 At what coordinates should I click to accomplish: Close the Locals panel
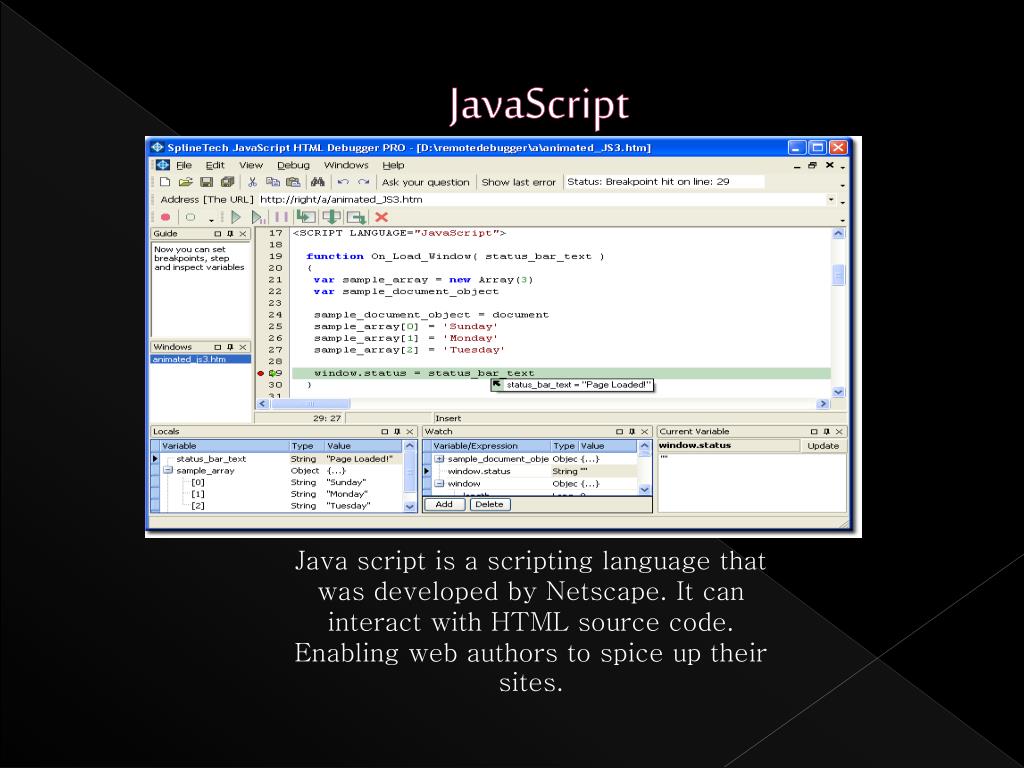tap(409, 432)
